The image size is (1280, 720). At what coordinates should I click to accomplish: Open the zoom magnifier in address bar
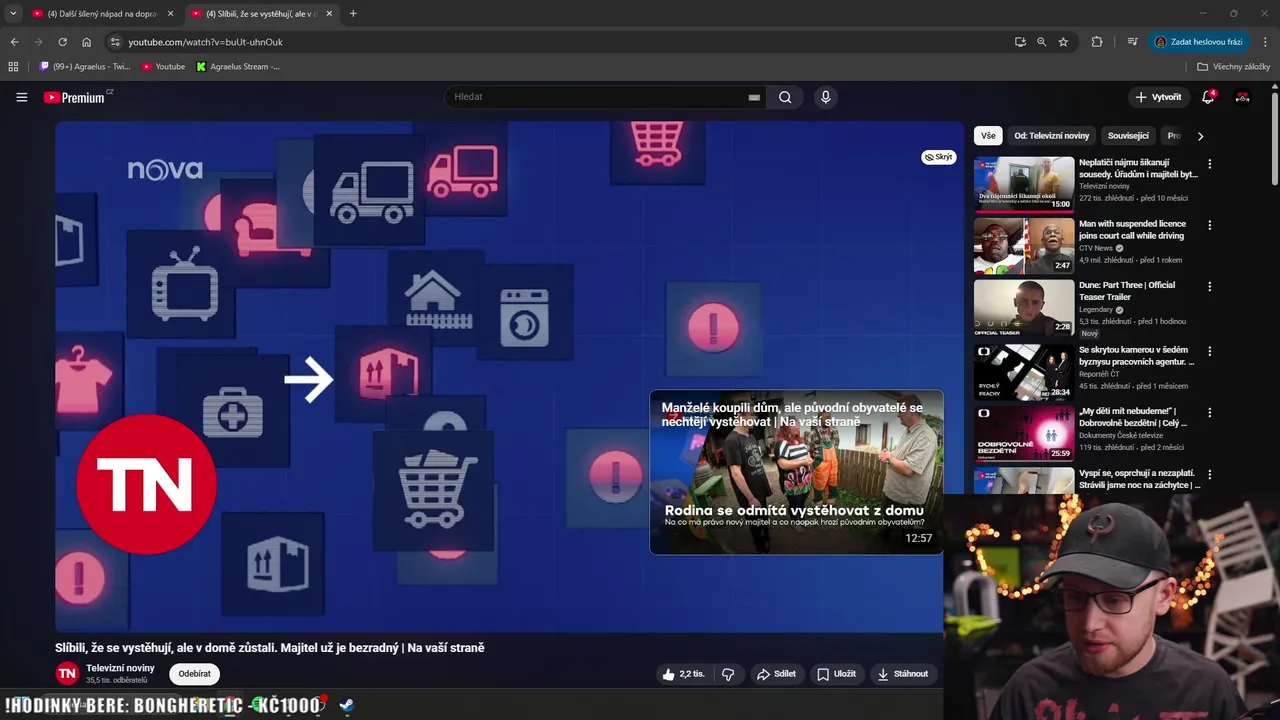coord(1041,42)
